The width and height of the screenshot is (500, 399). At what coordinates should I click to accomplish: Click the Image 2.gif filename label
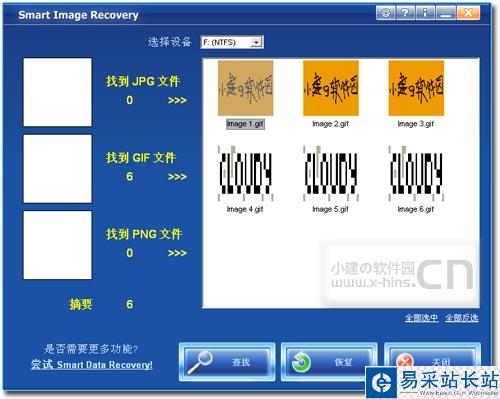click(330, 124)
